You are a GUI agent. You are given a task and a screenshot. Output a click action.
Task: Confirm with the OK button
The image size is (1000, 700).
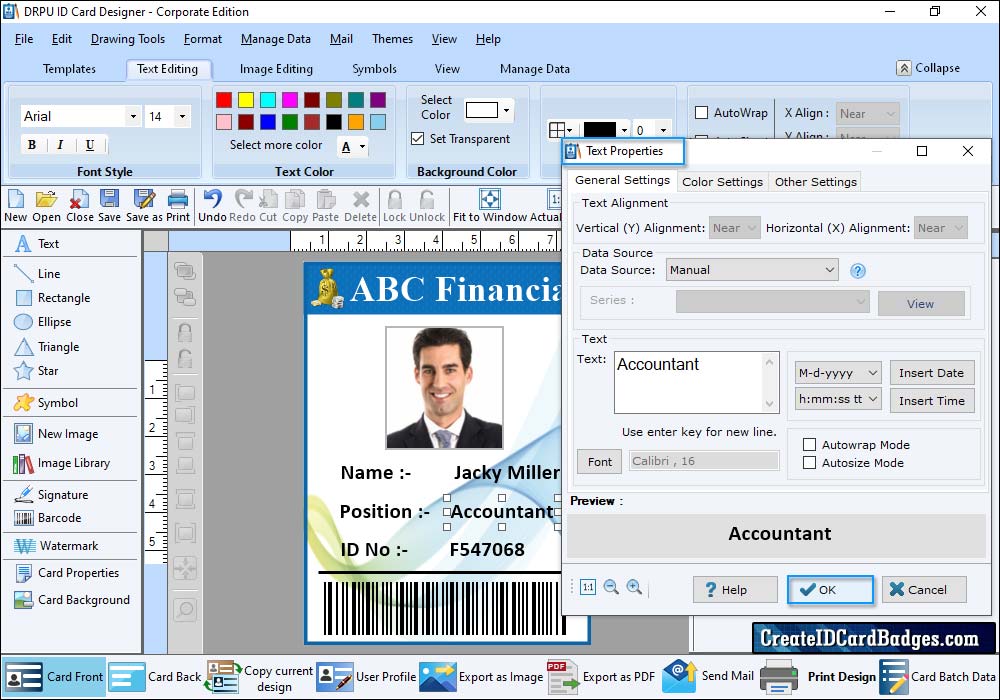[830, 590]
